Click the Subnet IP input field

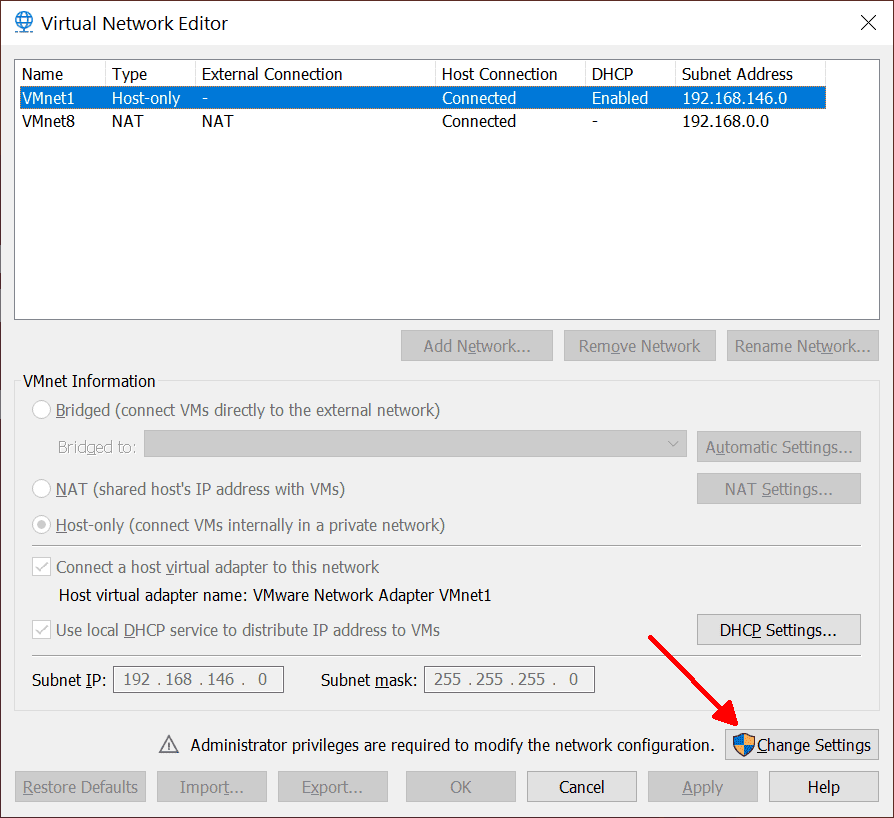pyautogui.click(x=197, y=679)
